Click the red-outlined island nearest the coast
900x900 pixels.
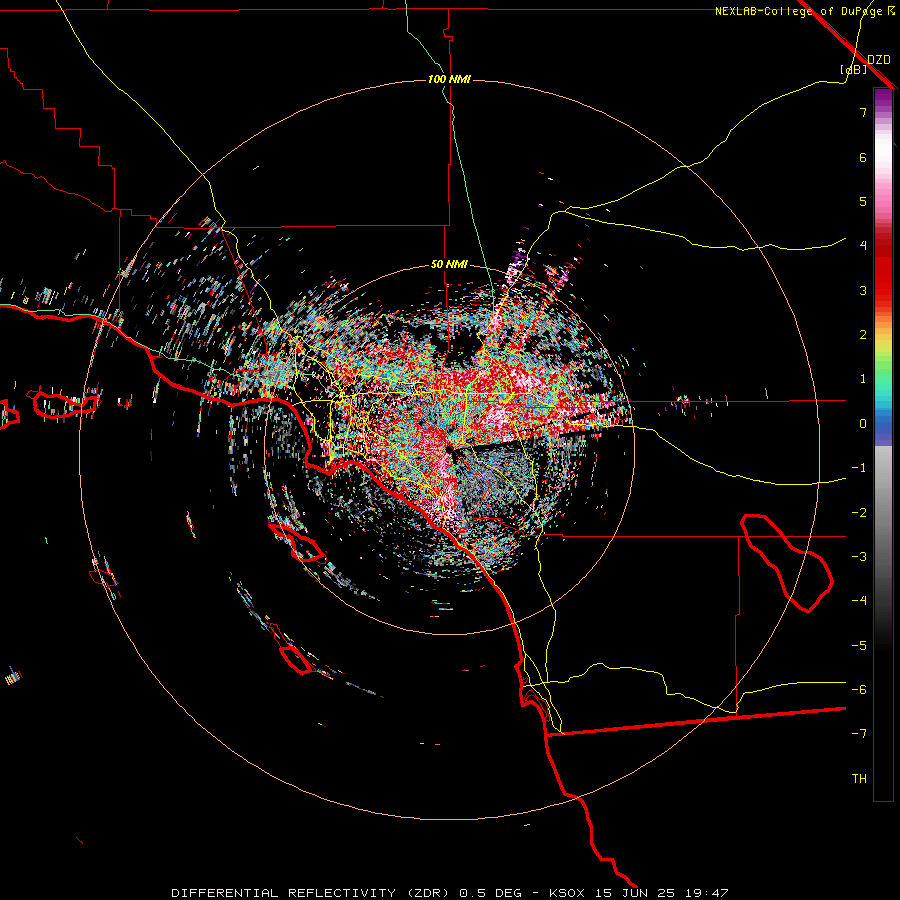[297, 542]
